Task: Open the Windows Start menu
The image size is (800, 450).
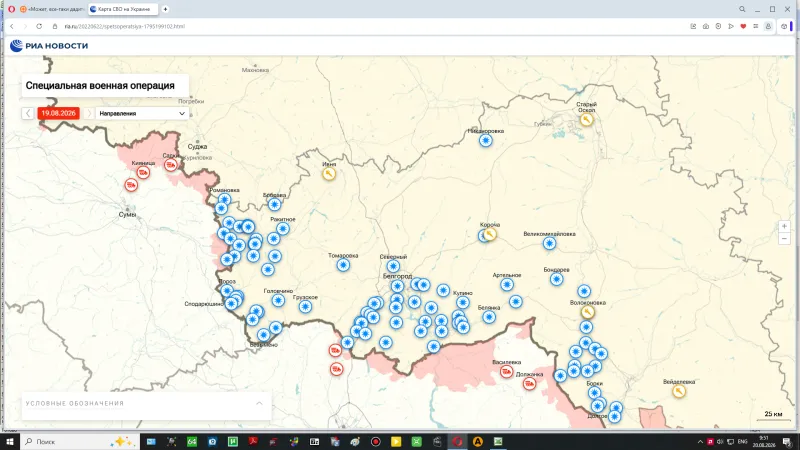Action: click(10, 441)
